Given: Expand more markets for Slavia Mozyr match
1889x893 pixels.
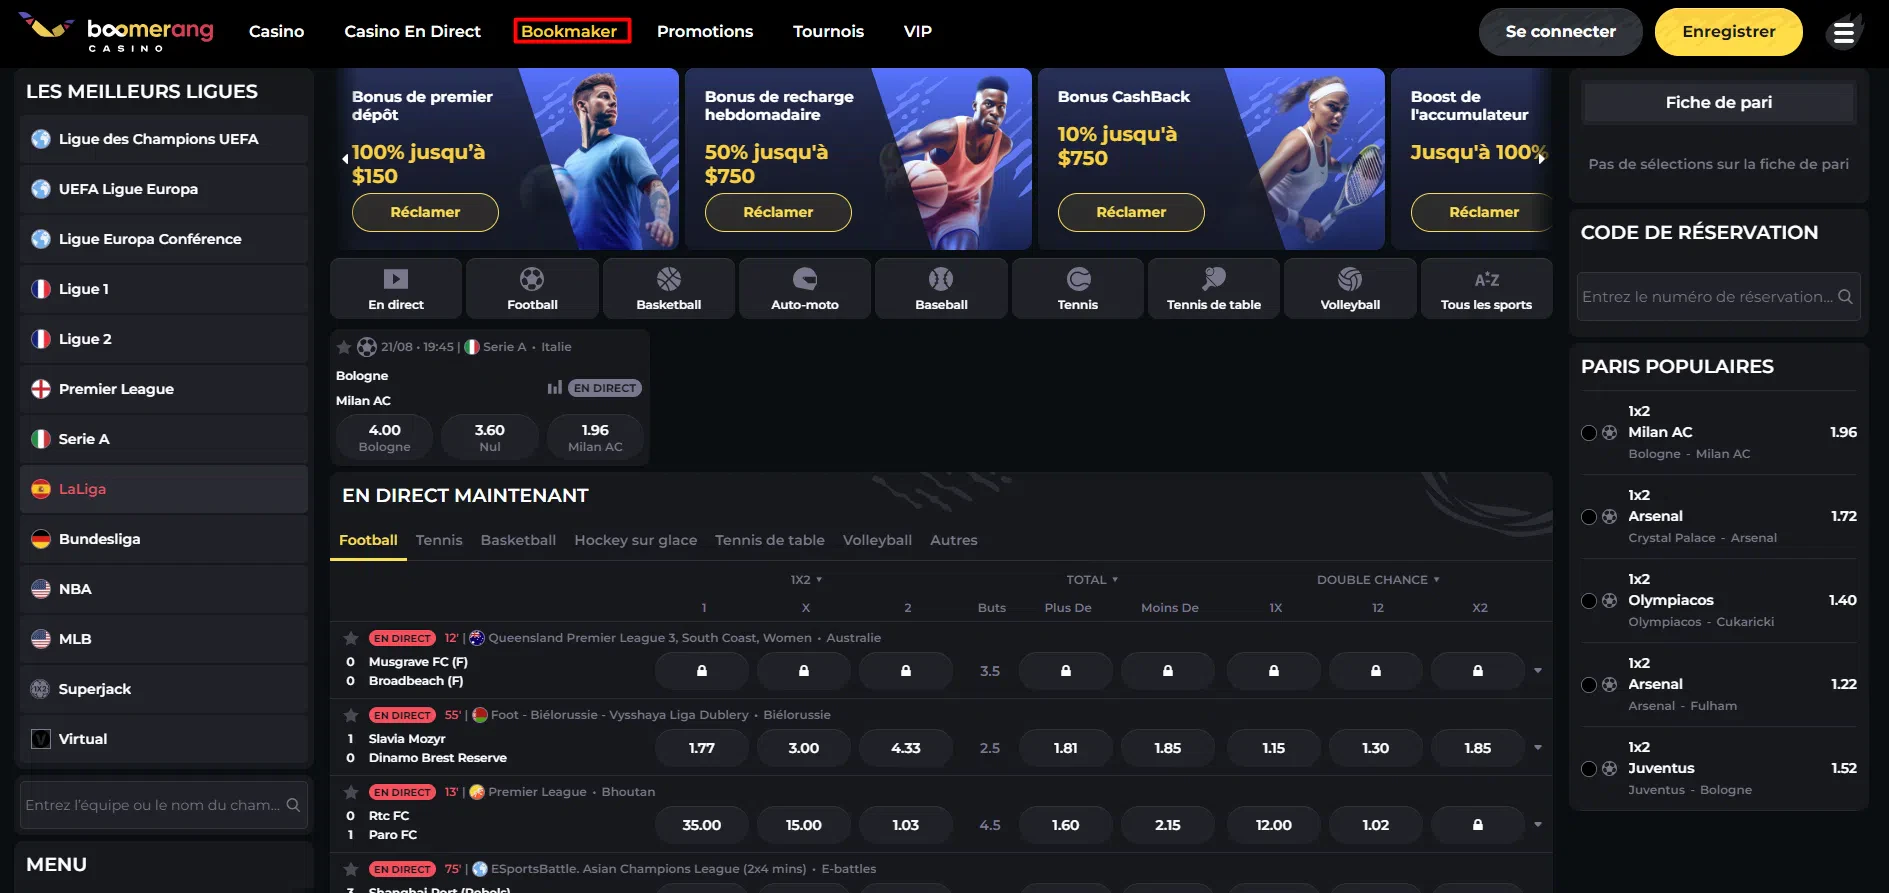Looking at the screenshot, I should coord(1538,748).
